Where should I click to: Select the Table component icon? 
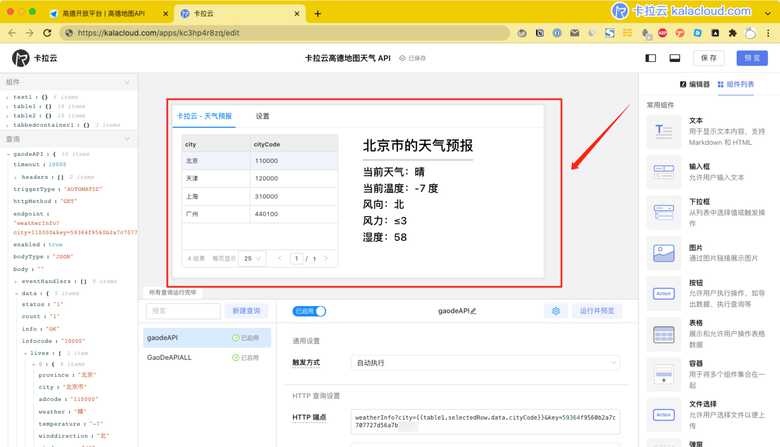tap(664, 334)
